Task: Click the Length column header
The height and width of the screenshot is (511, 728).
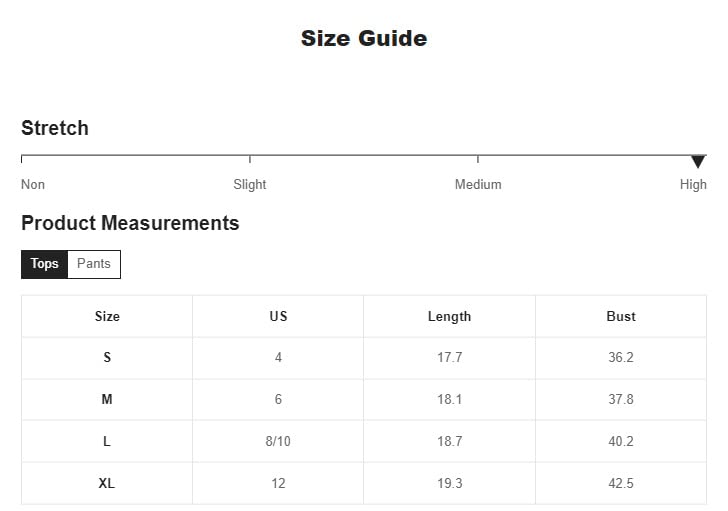Action: 449,316
